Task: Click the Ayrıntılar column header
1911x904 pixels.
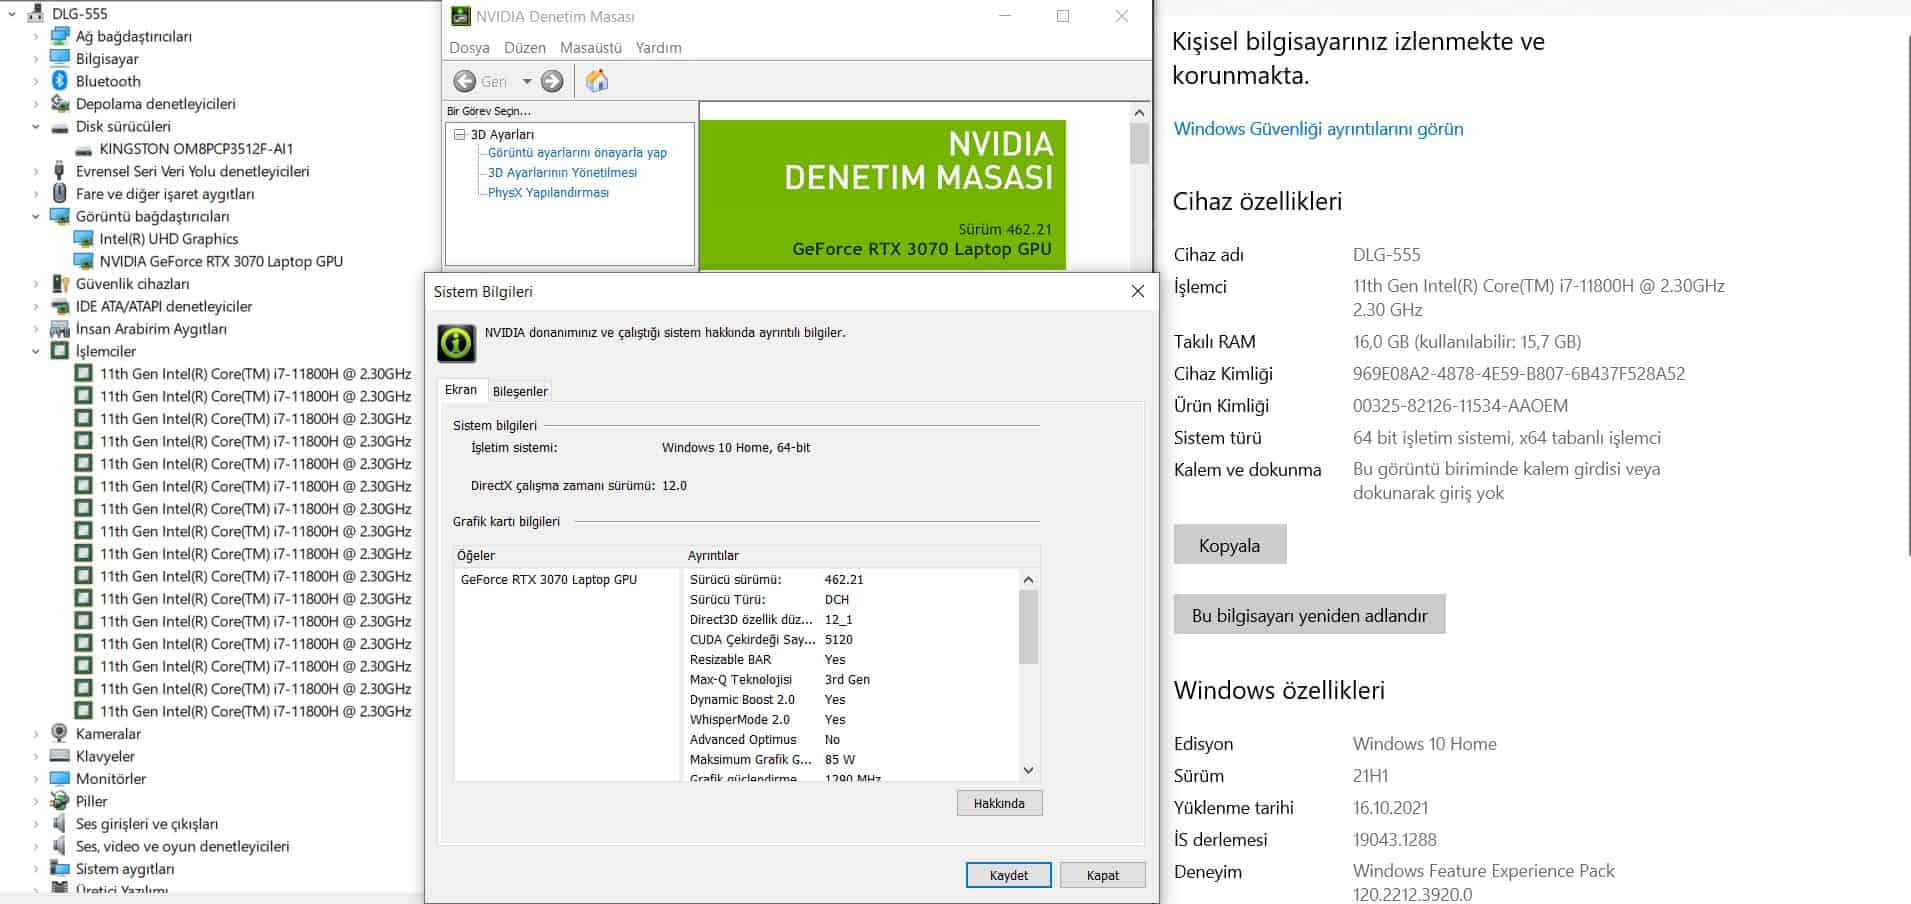Action: click(862, 555)
